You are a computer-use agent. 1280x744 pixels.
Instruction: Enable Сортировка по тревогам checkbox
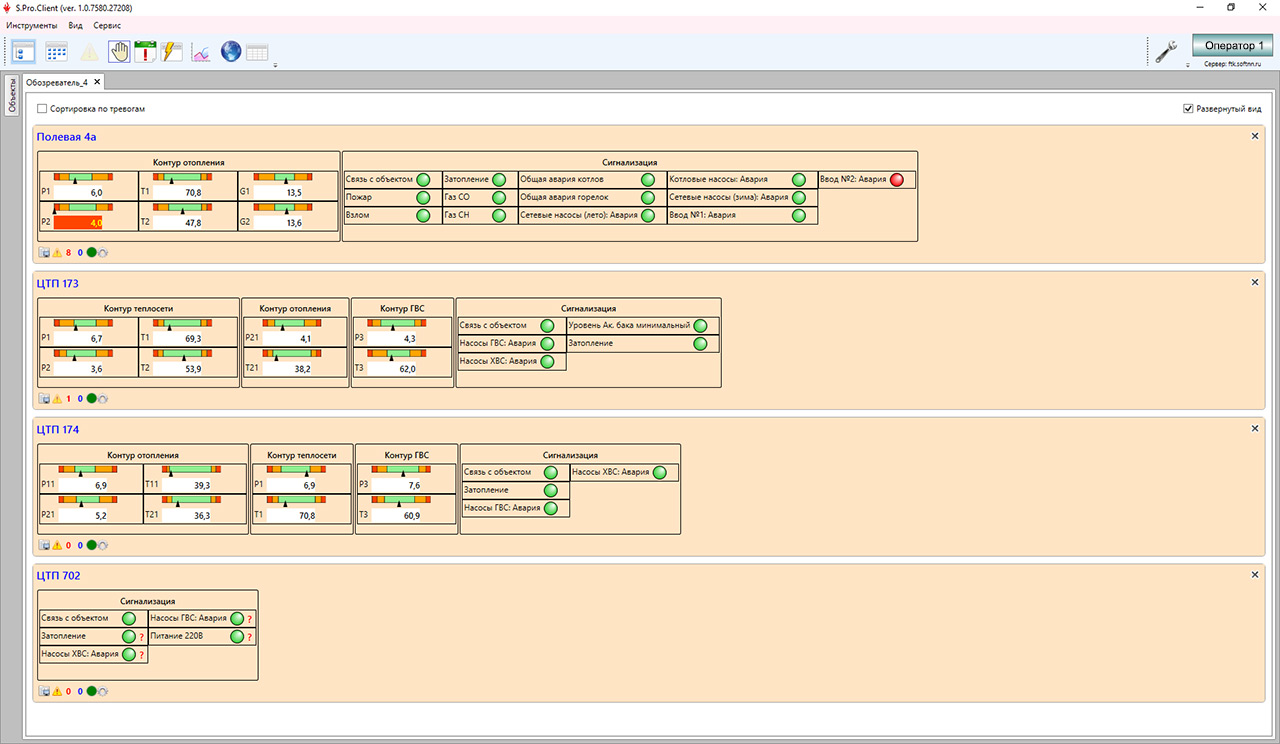coord(42,108)
